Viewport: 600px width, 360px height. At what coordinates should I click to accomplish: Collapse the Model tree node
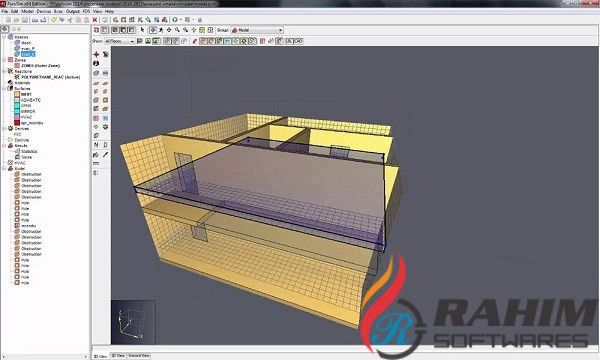tap(4, 168)
